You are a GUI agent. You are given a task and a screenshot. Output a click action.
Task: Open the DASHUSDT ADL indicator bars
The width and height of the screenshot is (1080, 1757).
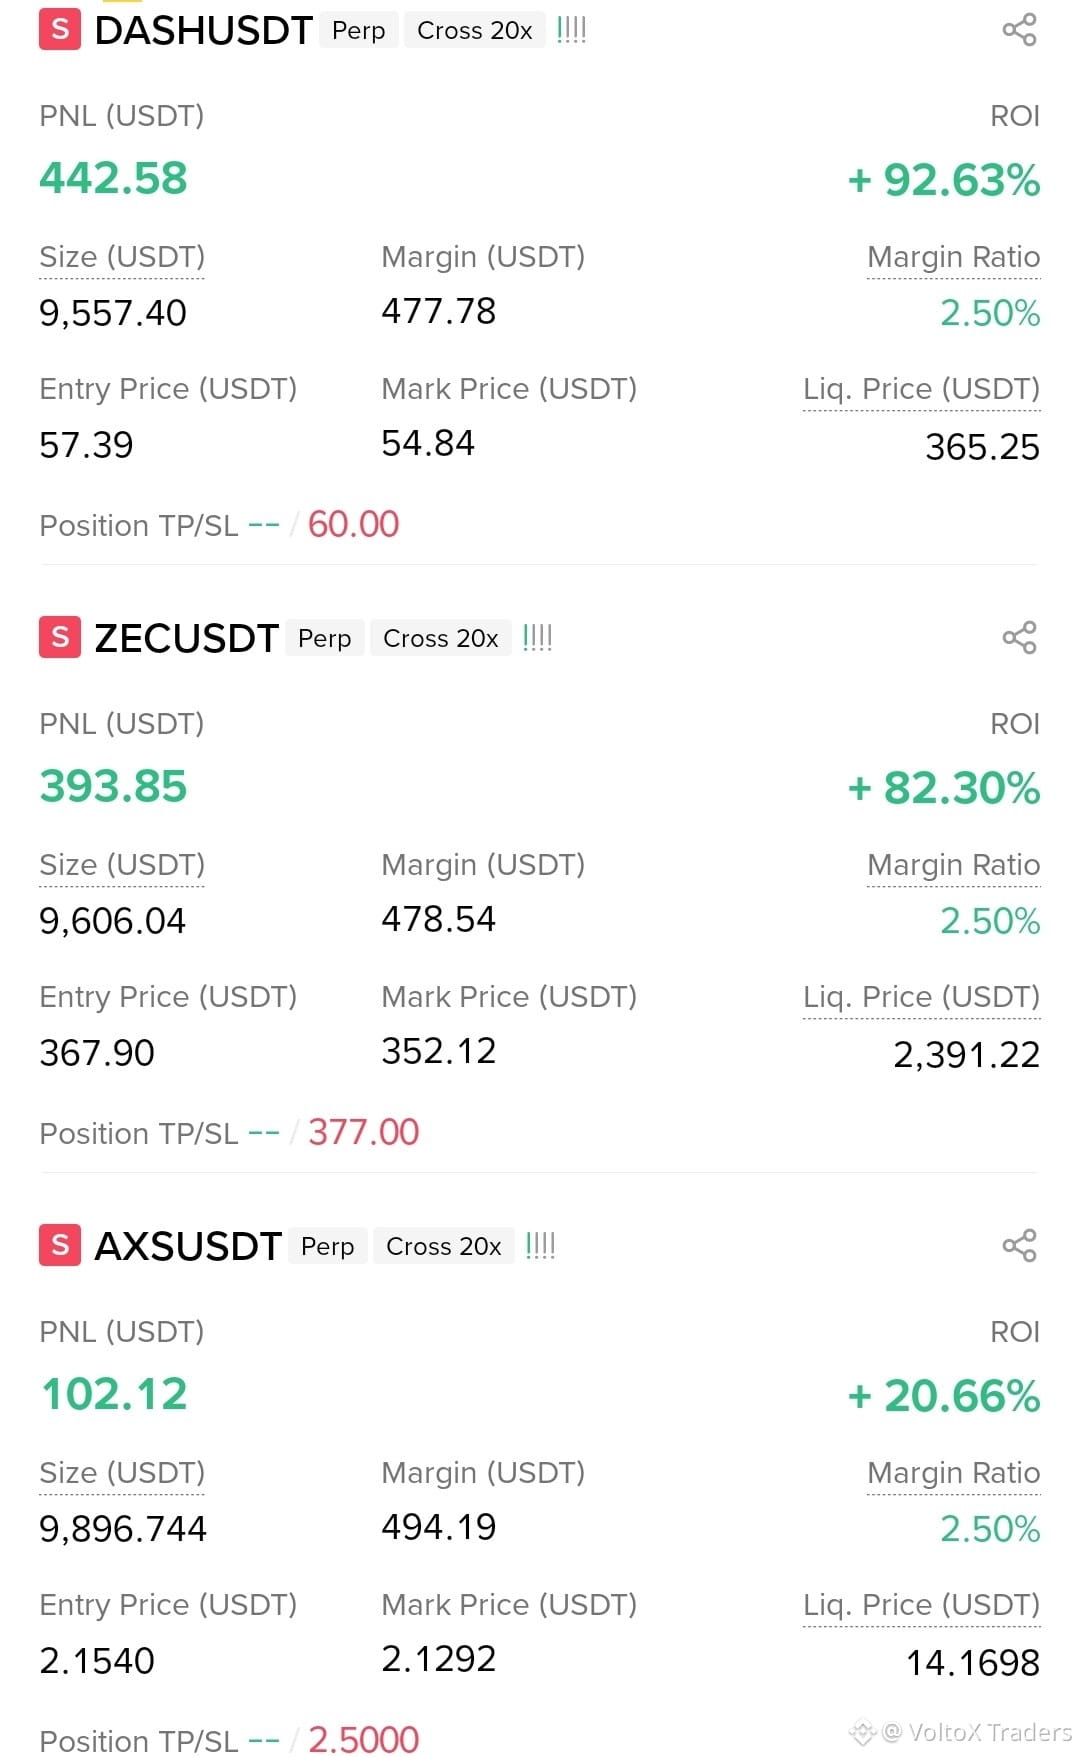571,30
